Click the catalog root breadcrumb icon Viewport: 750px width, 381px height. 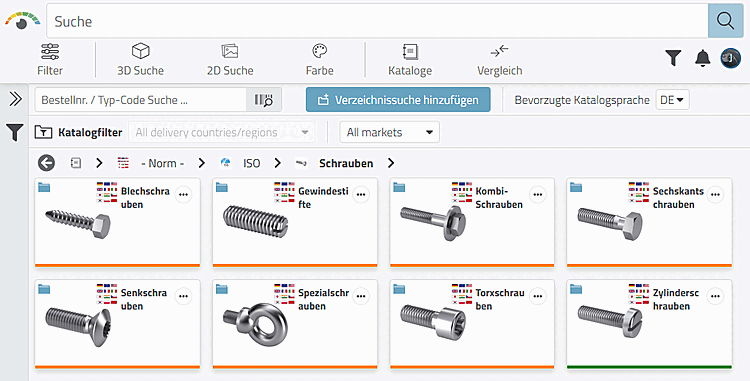click(x=76, y=163)
